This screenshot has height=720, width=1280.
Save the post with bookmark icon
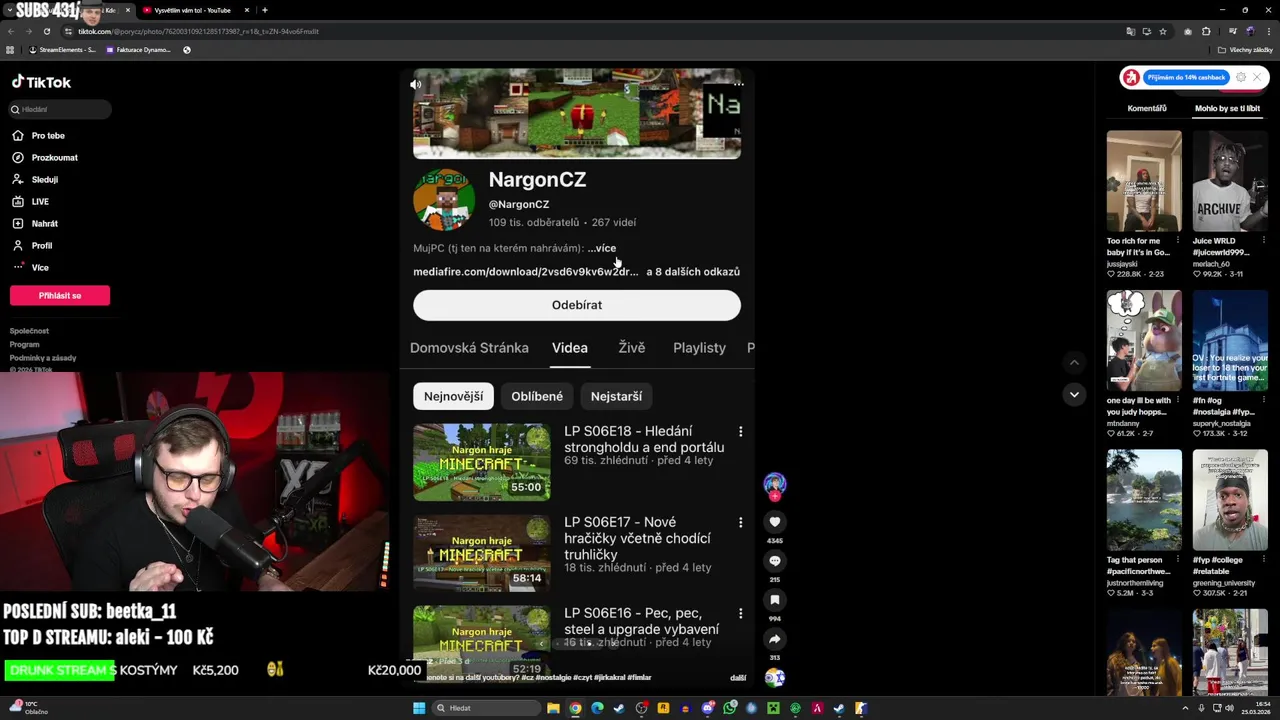click(x=774, y=600)
